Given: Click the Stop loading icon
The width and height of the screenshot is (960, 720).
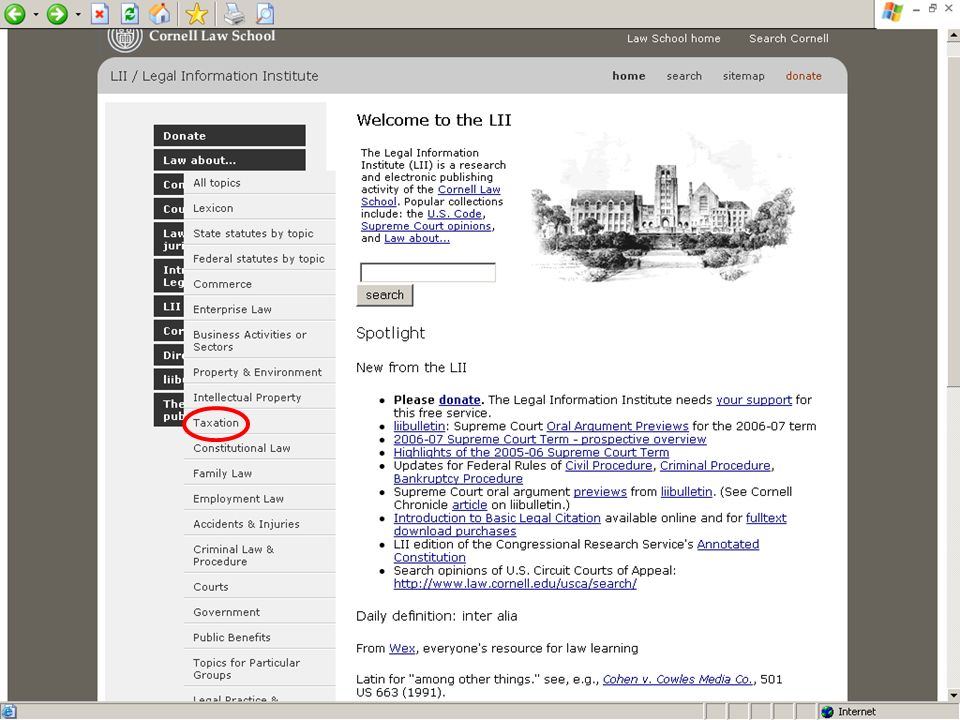Looking at the screenshot, I should click(x=99, y=13).
